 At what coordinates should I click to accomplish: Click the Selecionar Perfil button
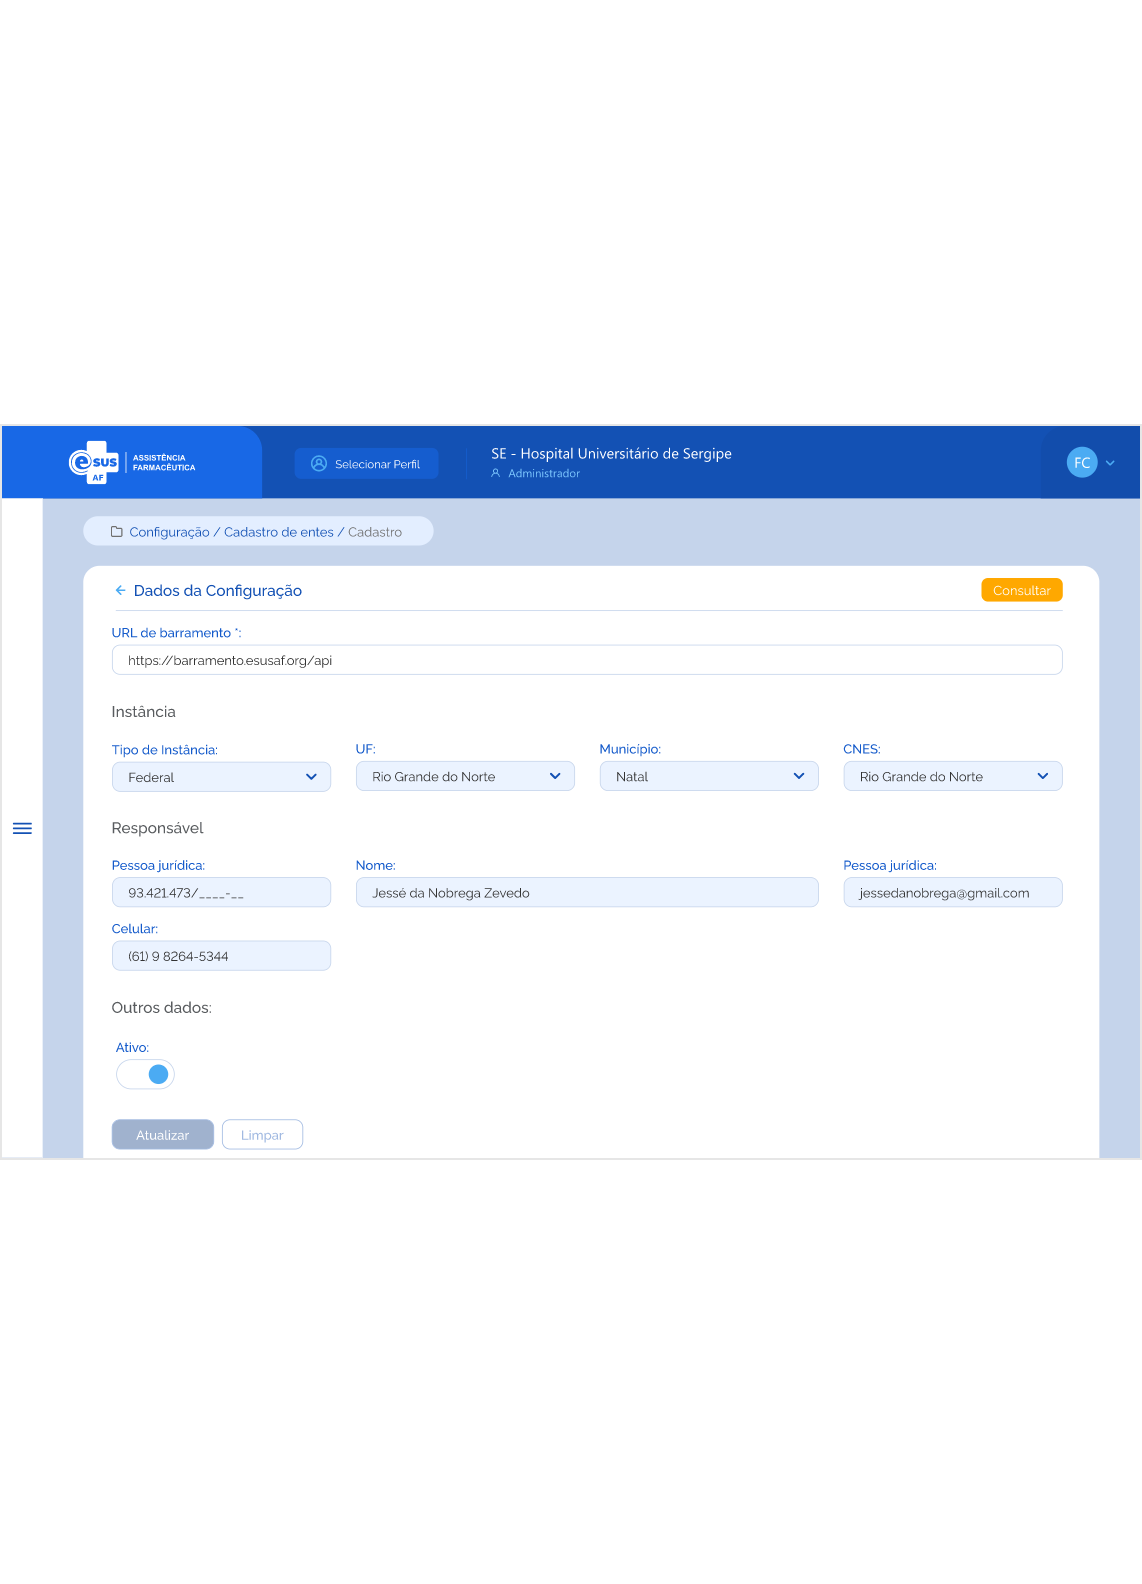coord(366,464)
